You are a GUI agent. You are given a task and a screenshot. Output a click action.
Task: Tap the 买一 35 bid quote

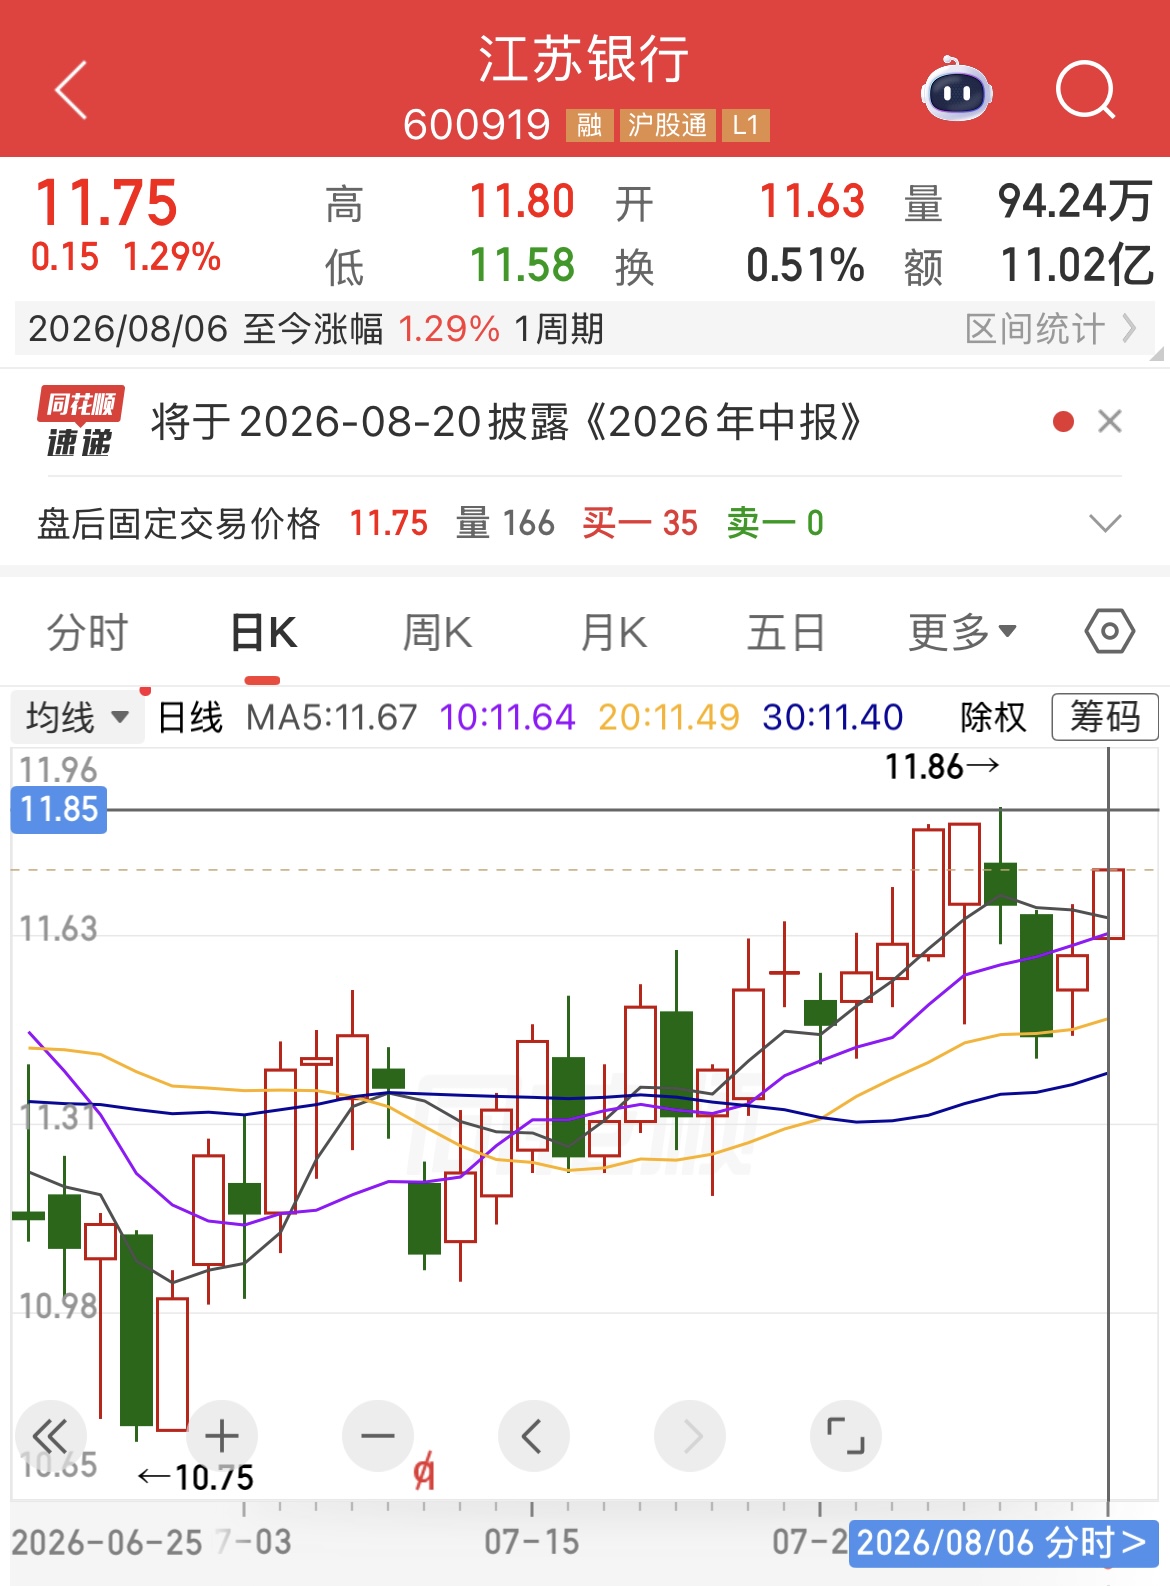[x=640, y=523]
